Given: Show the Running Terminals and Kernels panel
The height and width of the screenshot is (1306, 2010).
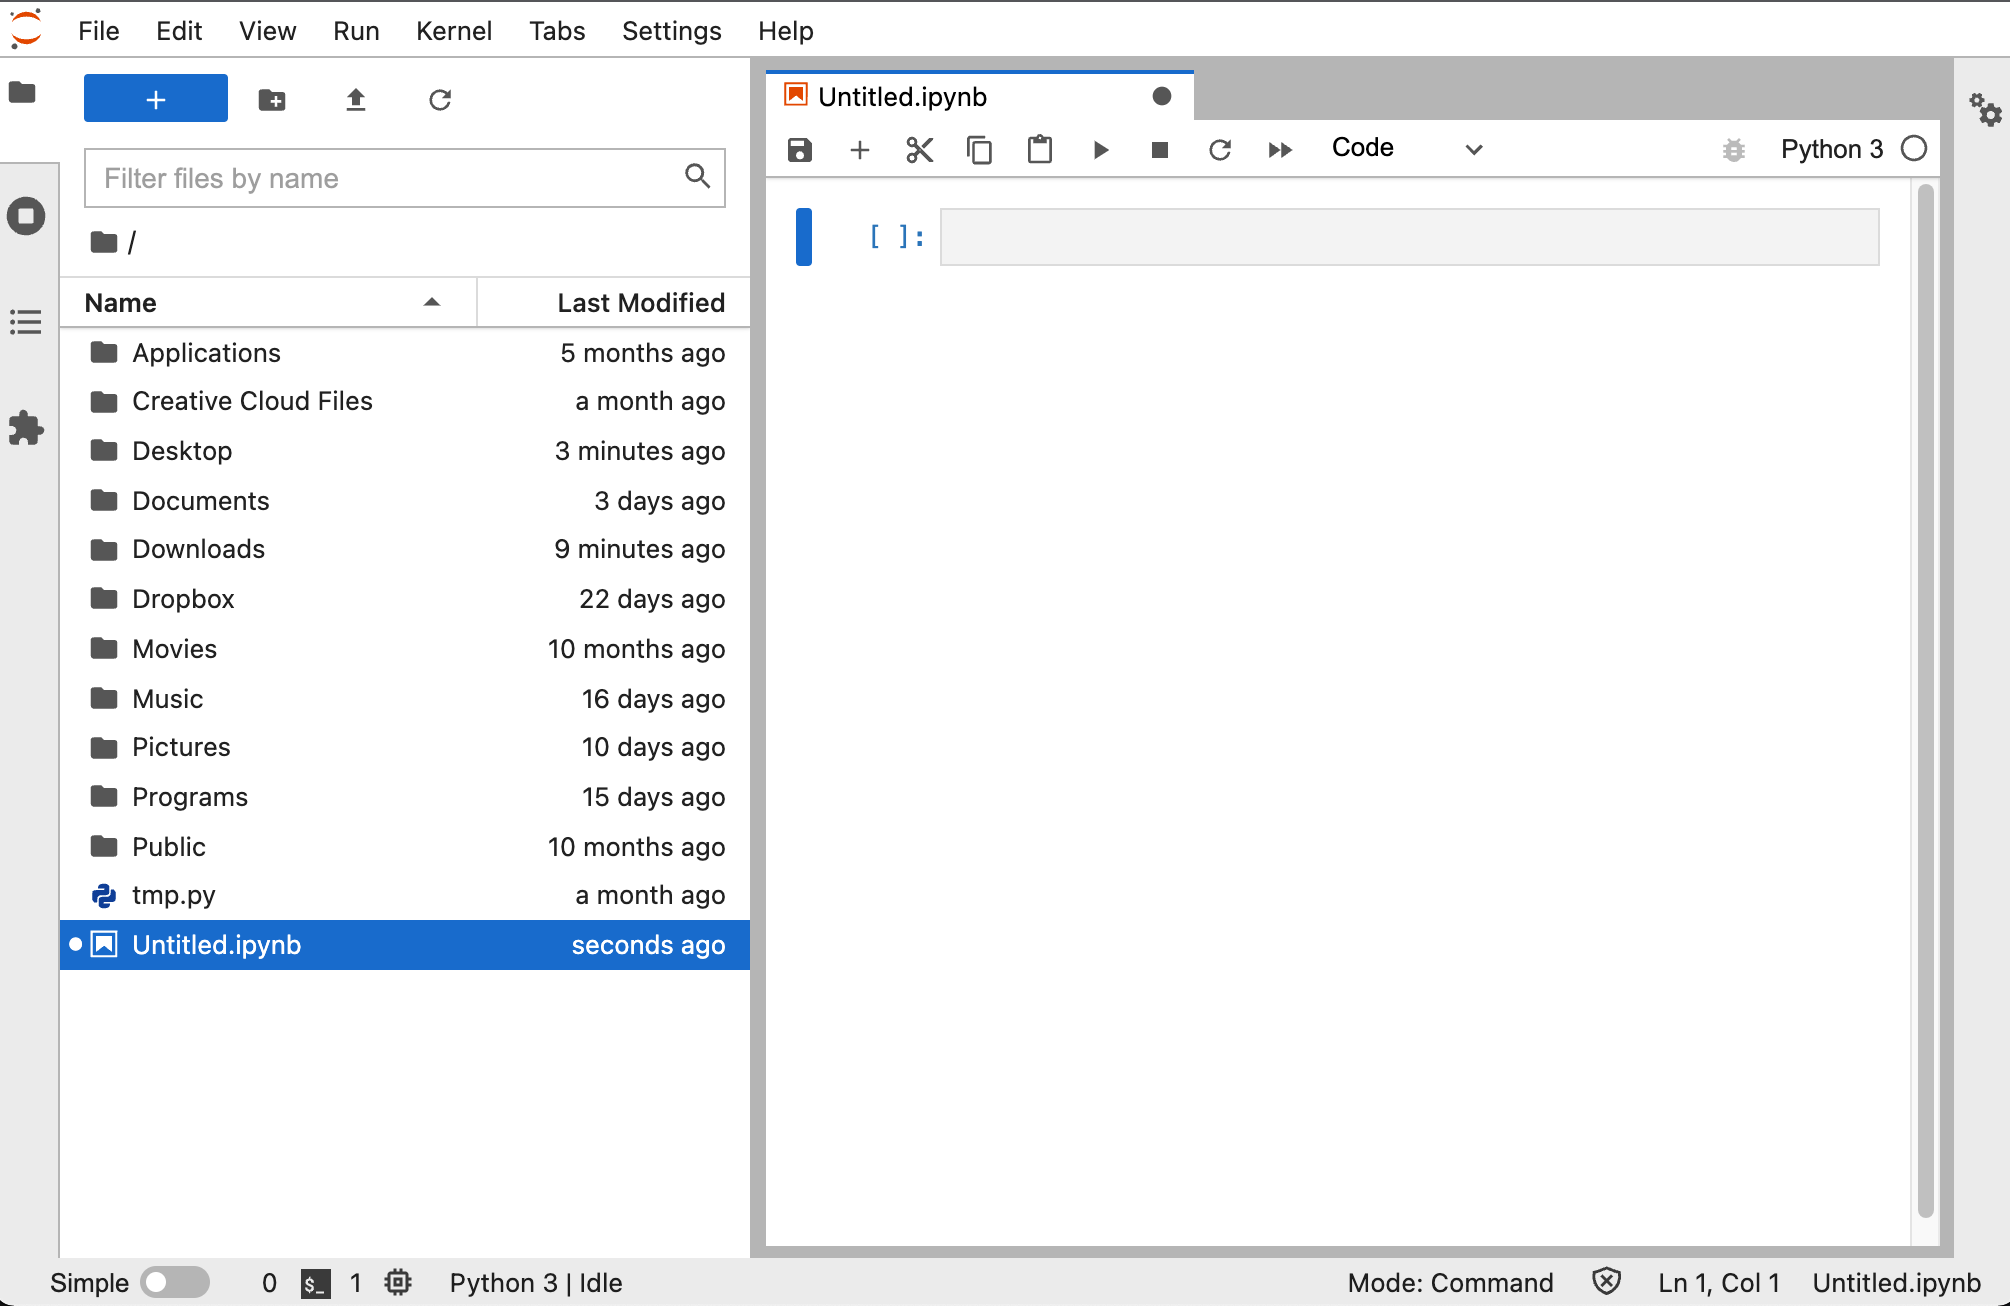Looking at the screenshot, I should pos(26,216).
